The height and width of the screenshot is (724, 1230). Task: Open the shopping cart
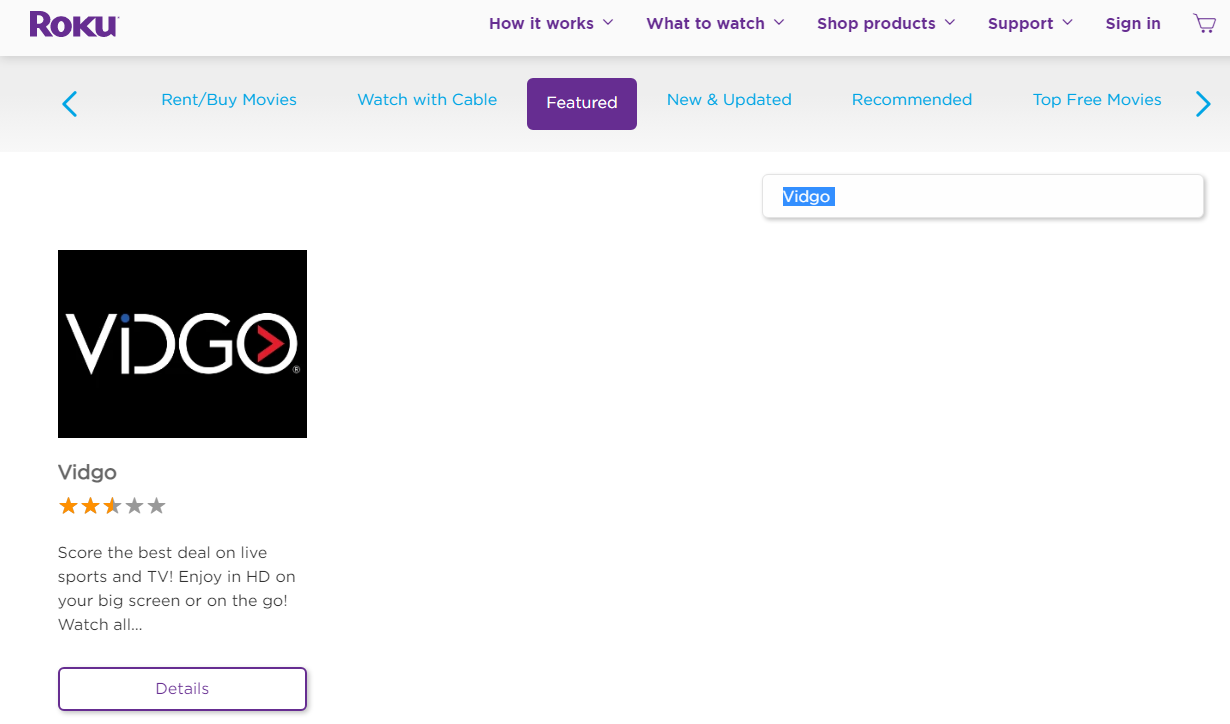pyautogui.click(x=1203, y=22)
